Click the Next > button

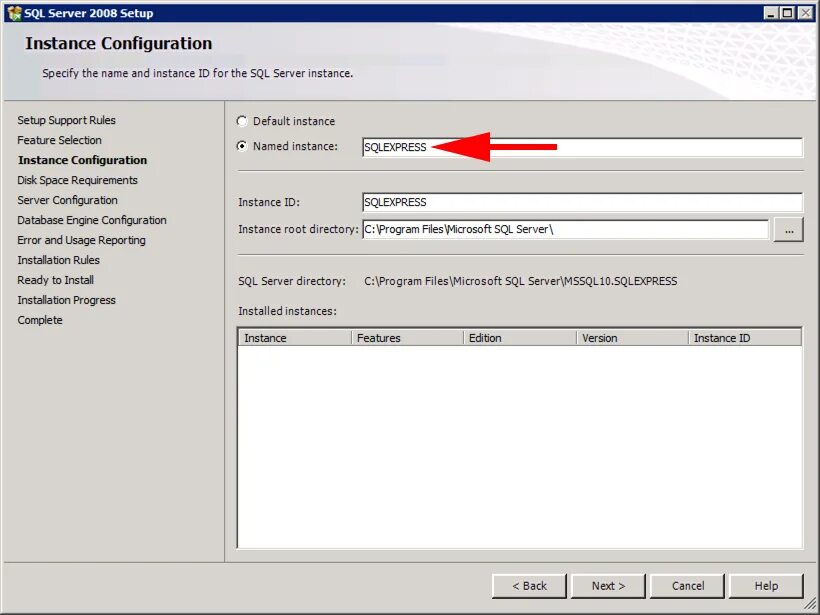(608, 586)
